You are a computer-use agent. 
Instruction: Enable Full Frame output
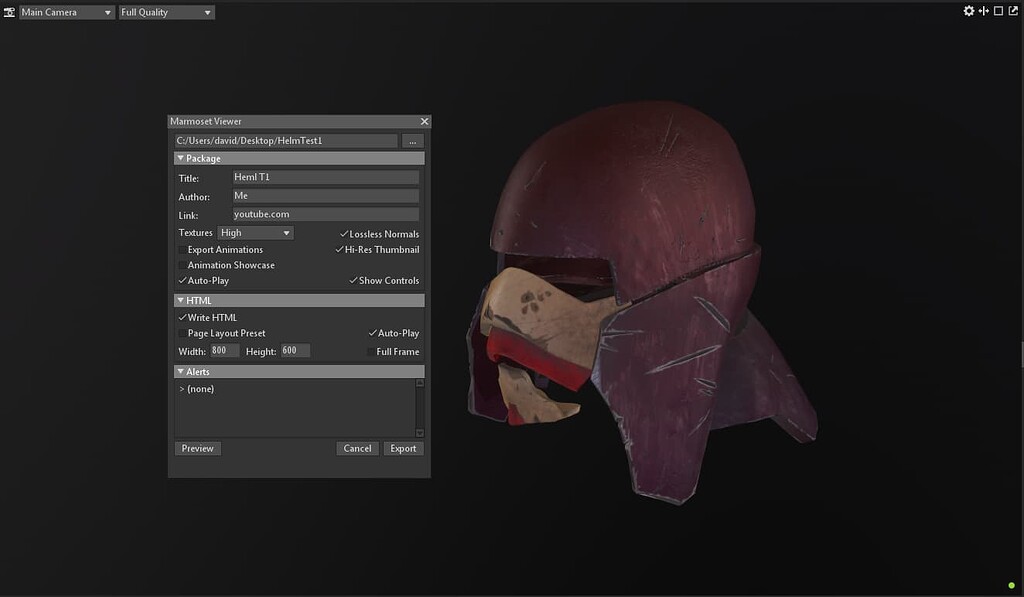point(371,351)
